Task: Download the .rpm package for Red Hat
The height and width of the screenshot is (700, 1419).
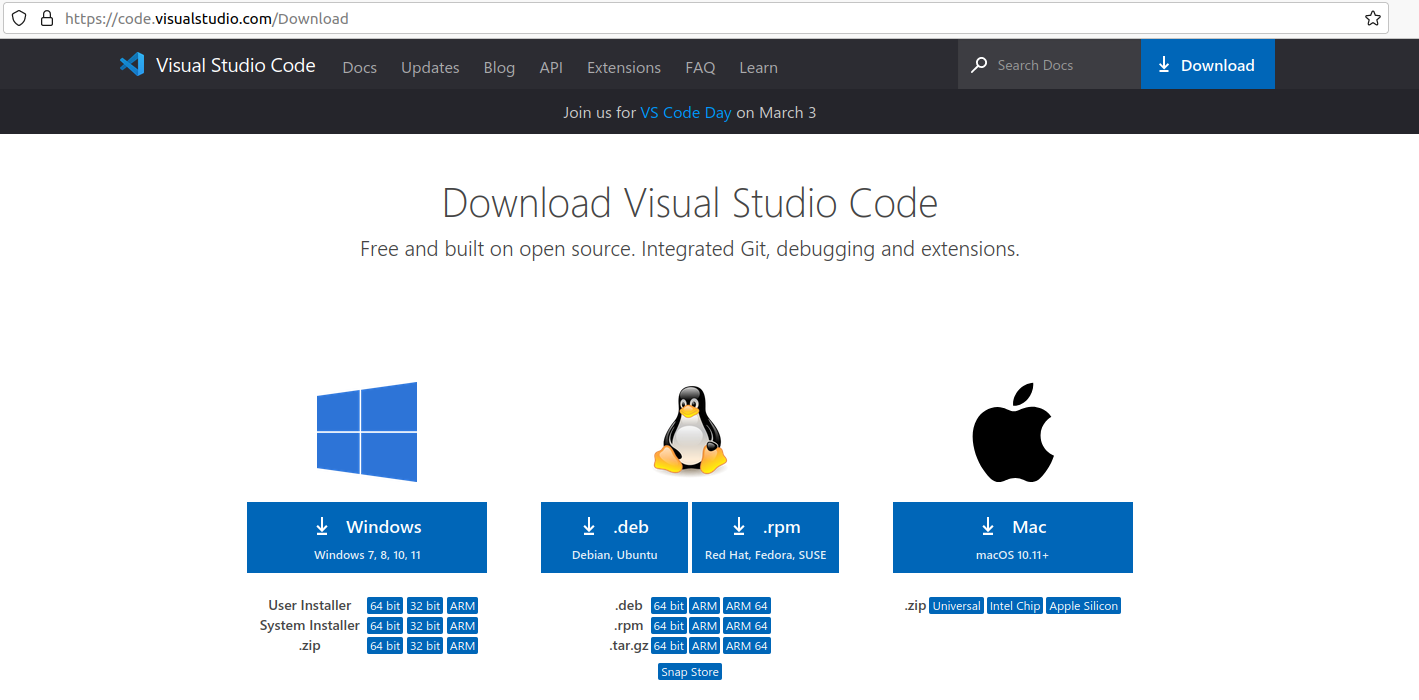Action: (765, 537)
